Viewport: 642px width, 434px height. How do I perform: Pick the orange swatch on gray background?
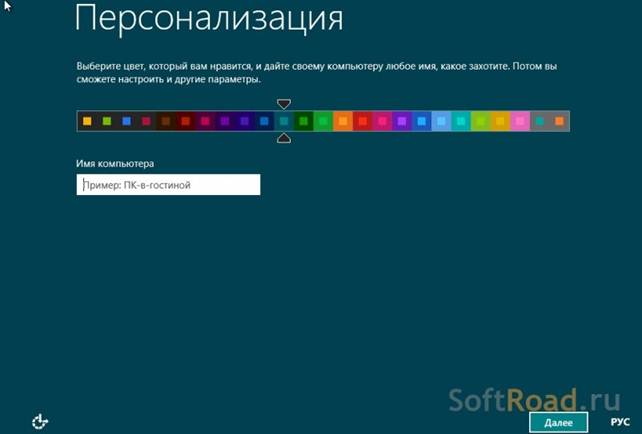coord(559,121)
